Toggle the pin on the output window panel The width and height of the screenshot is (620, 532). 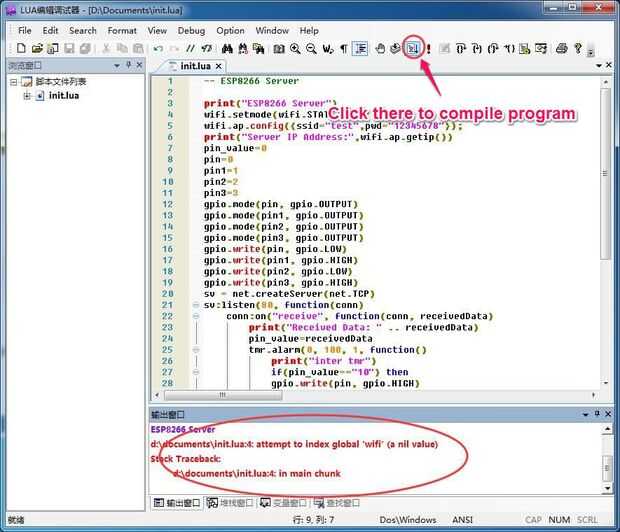(597, 414)
